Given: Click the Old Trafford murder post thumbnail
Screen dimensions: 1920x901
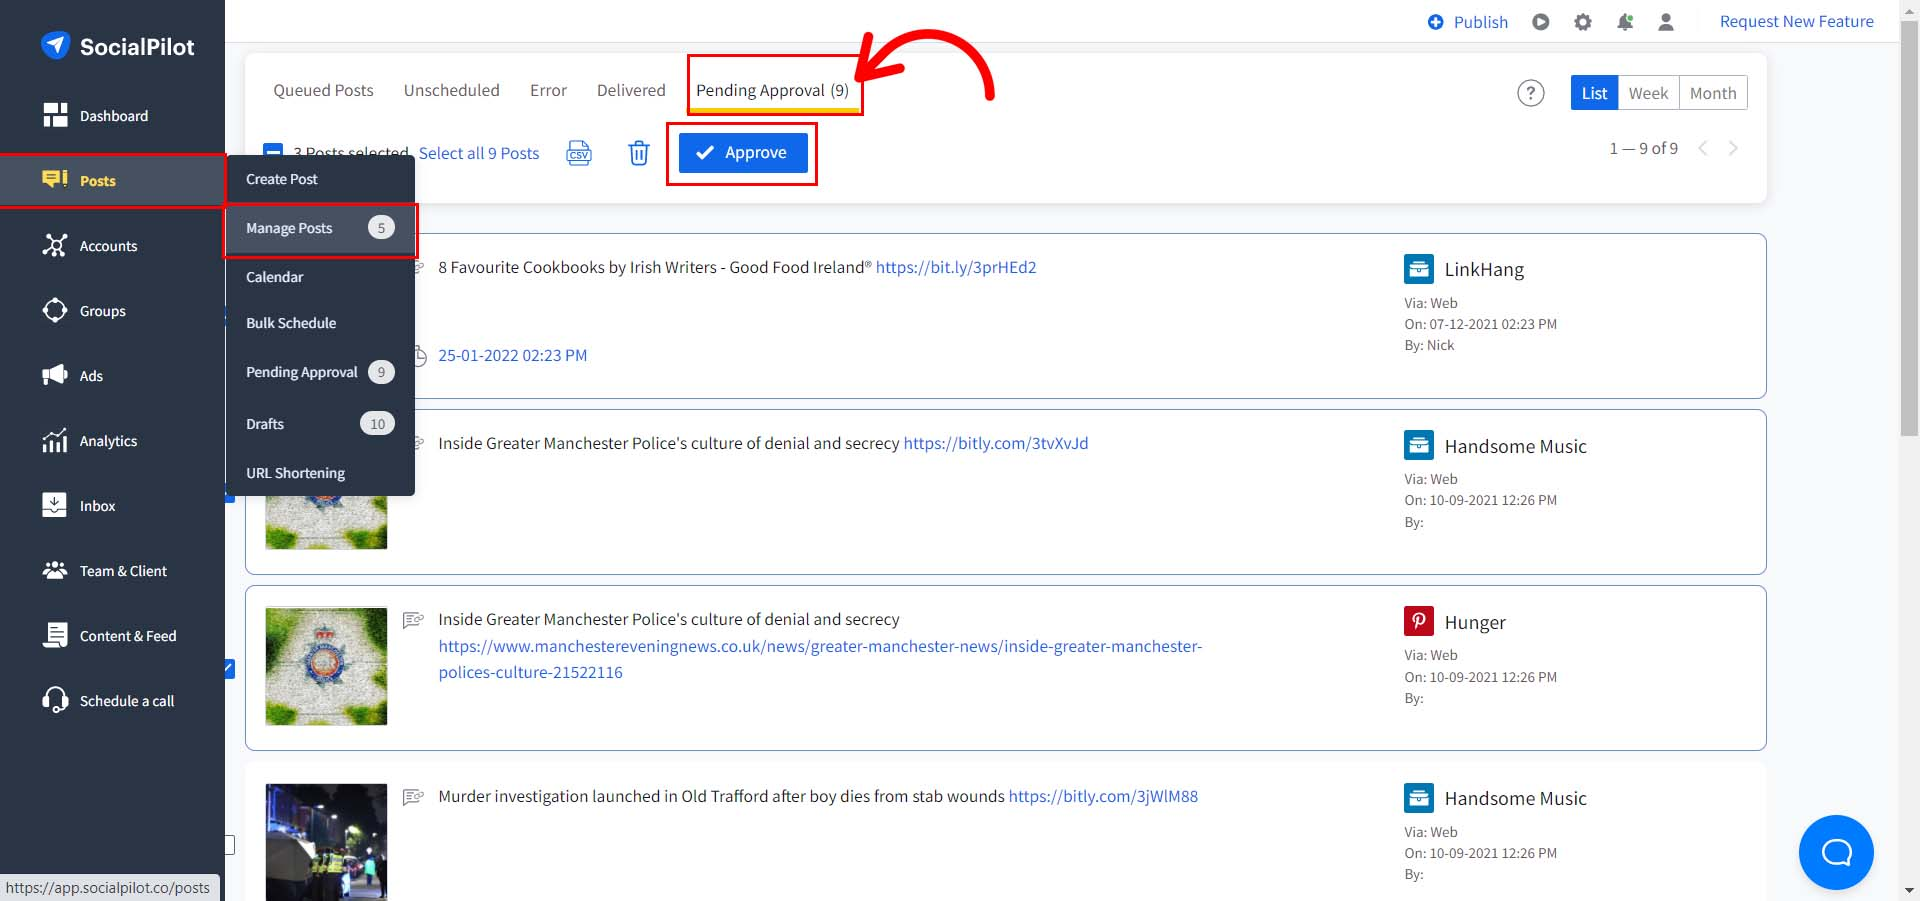Looking at the screenshot, I should point(326,842).
